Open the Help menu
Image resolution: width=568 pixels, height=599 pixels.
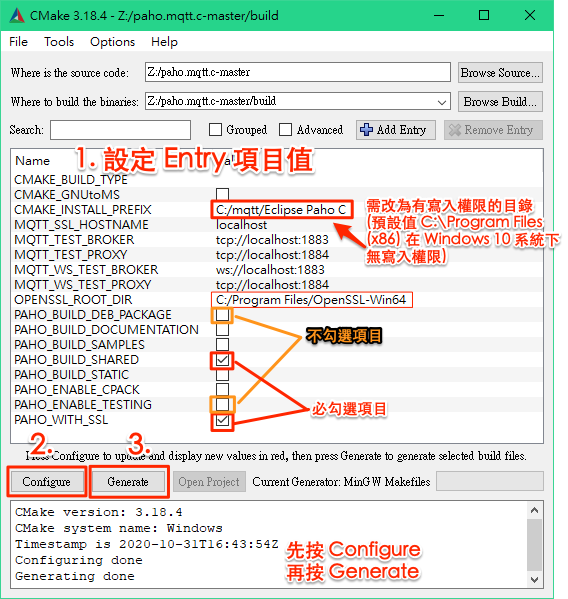[x=164, y=42]
